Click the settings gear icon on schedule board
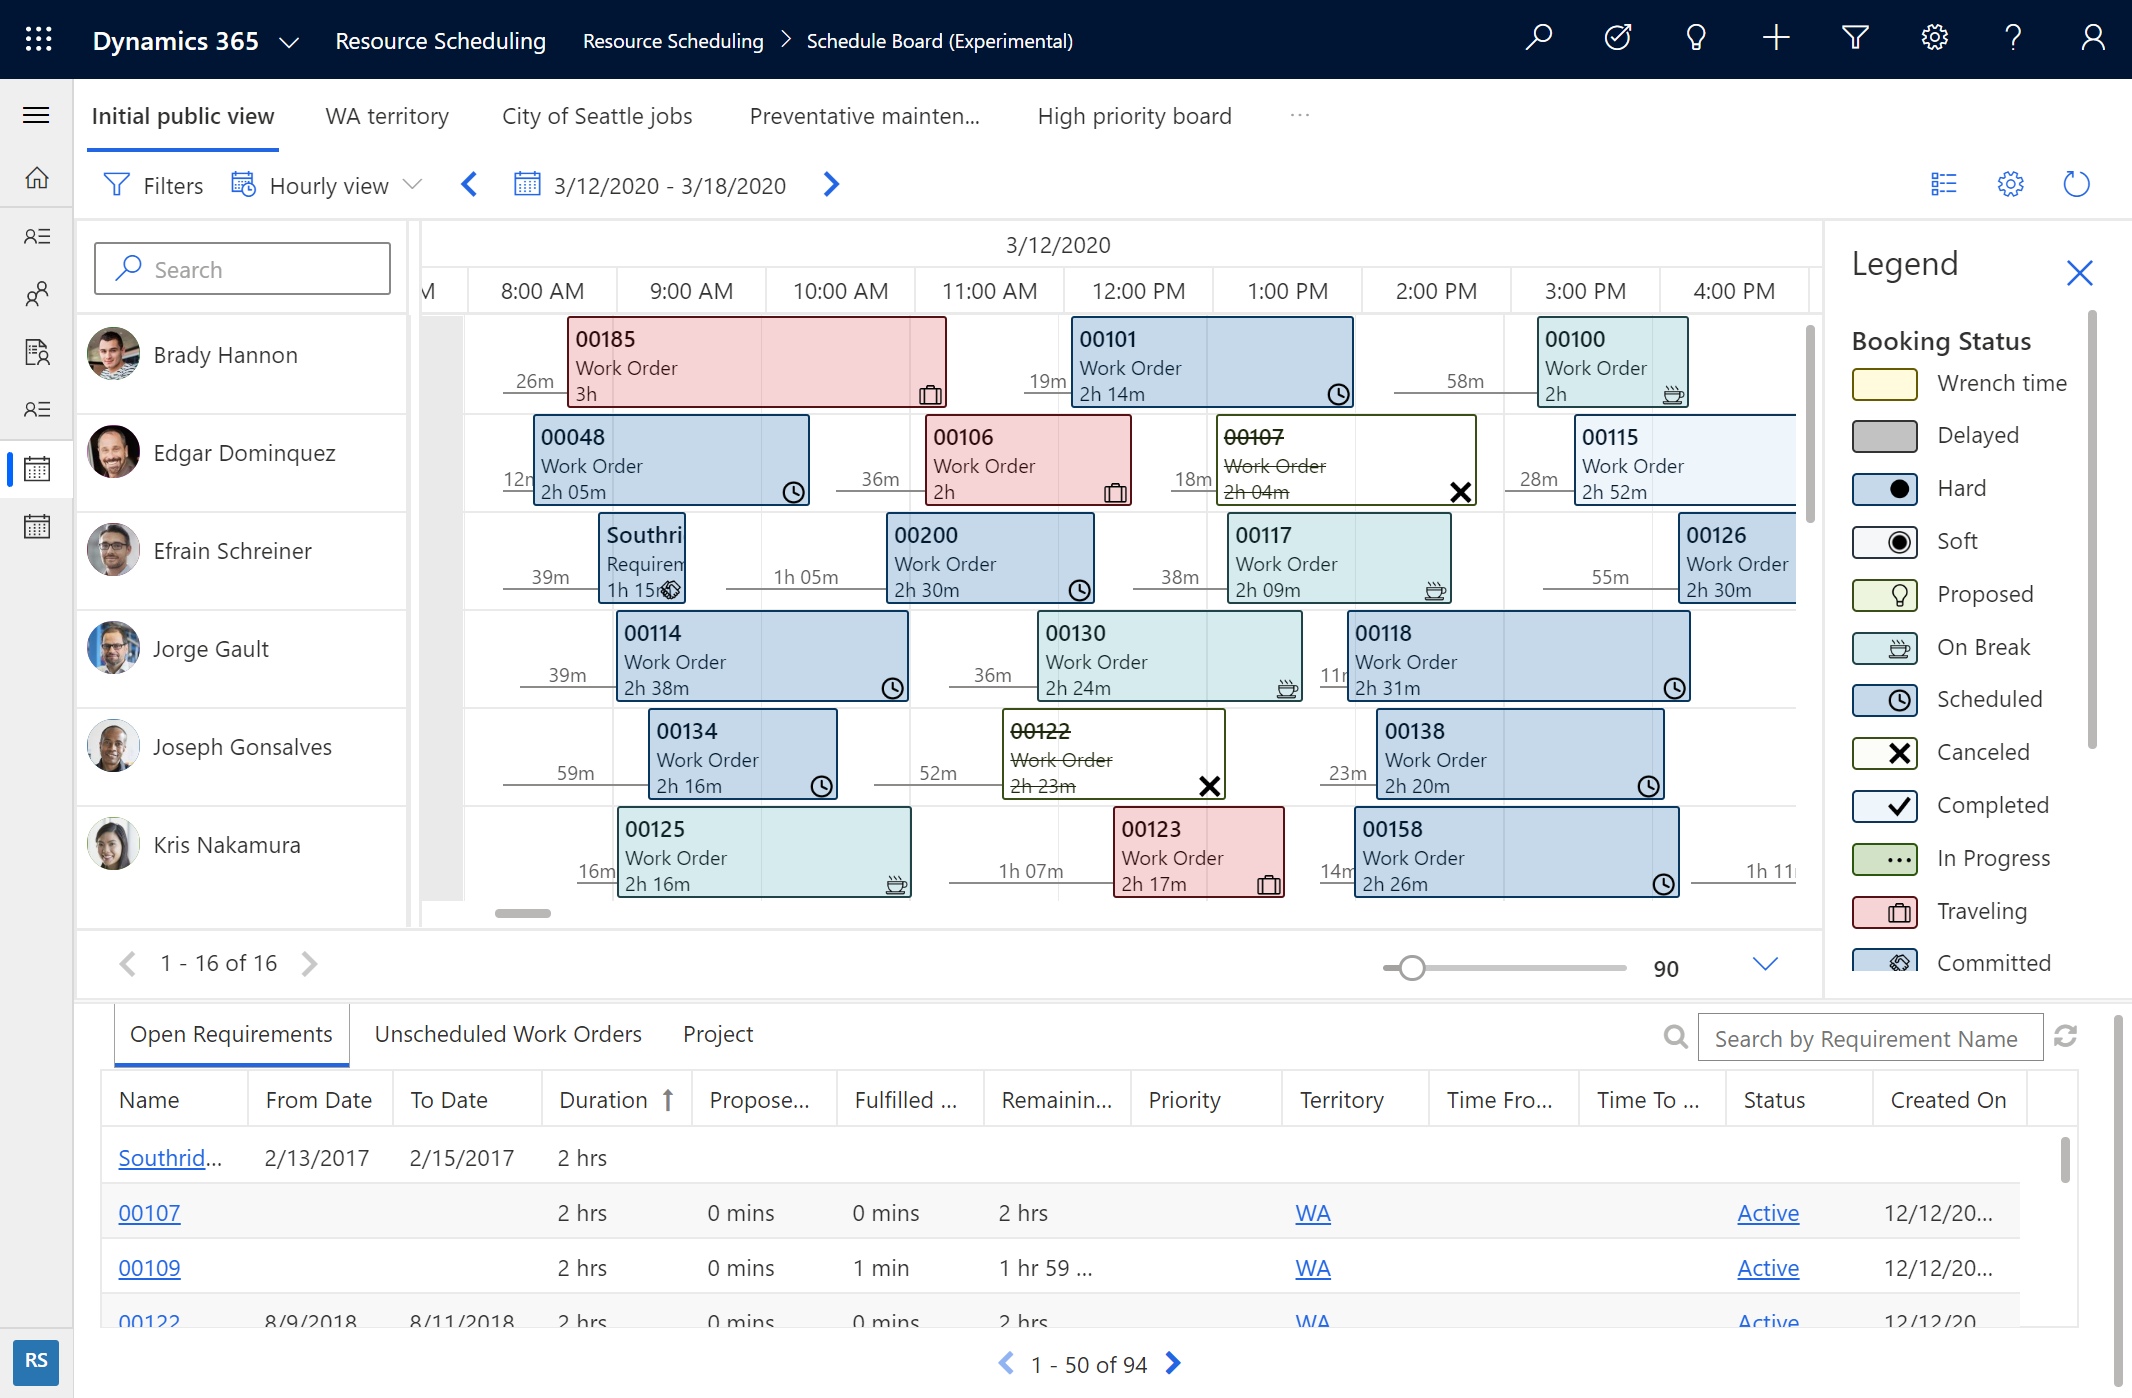Screen dimensions: 2132x1398 click(2010, 186)
